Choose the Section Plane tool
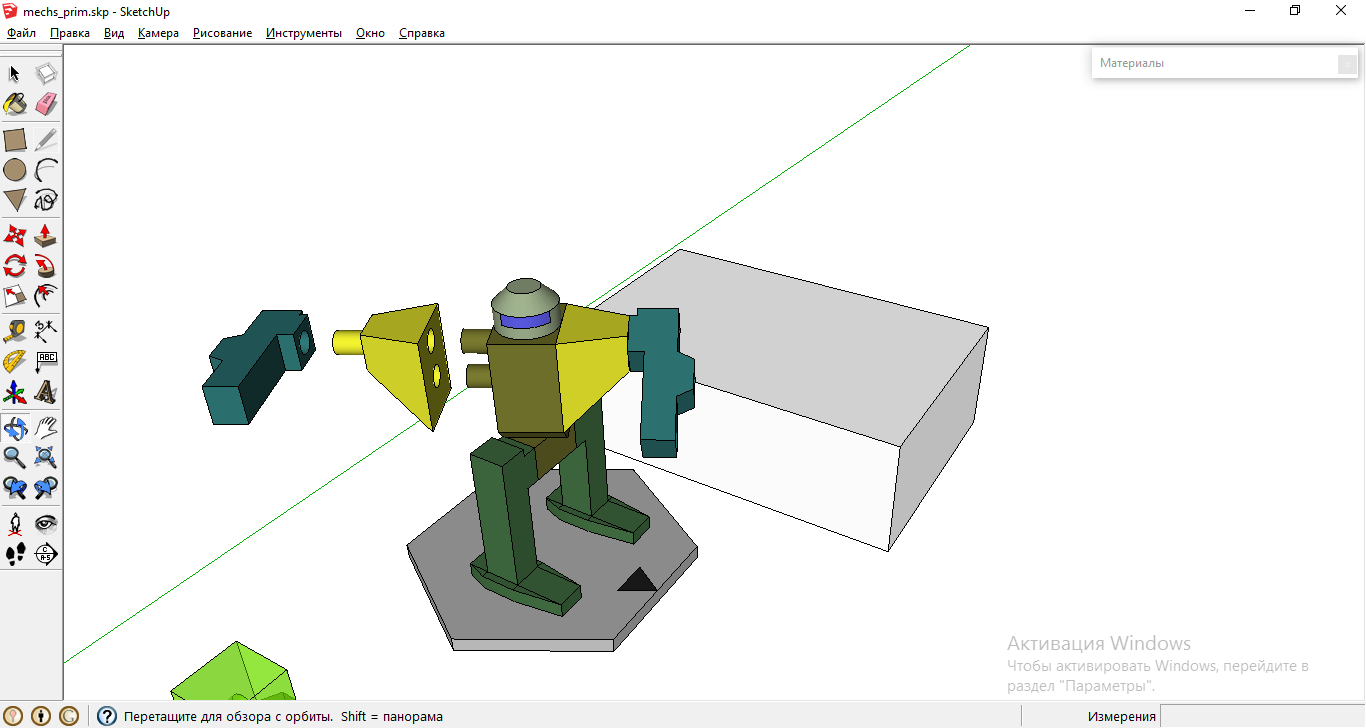 point(46,553)
